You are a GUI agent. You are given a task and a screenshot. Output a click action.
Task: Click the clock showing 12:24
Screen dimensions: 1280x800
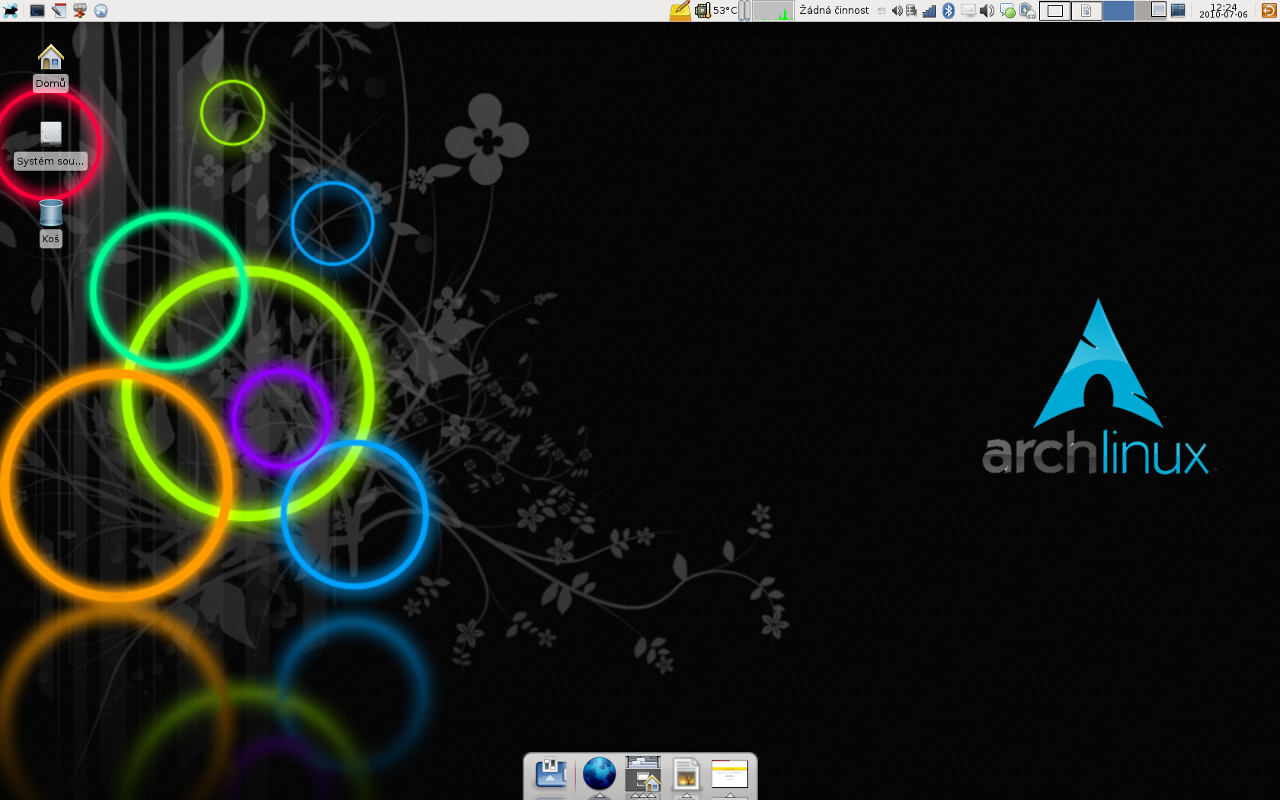coord(1223,10)
